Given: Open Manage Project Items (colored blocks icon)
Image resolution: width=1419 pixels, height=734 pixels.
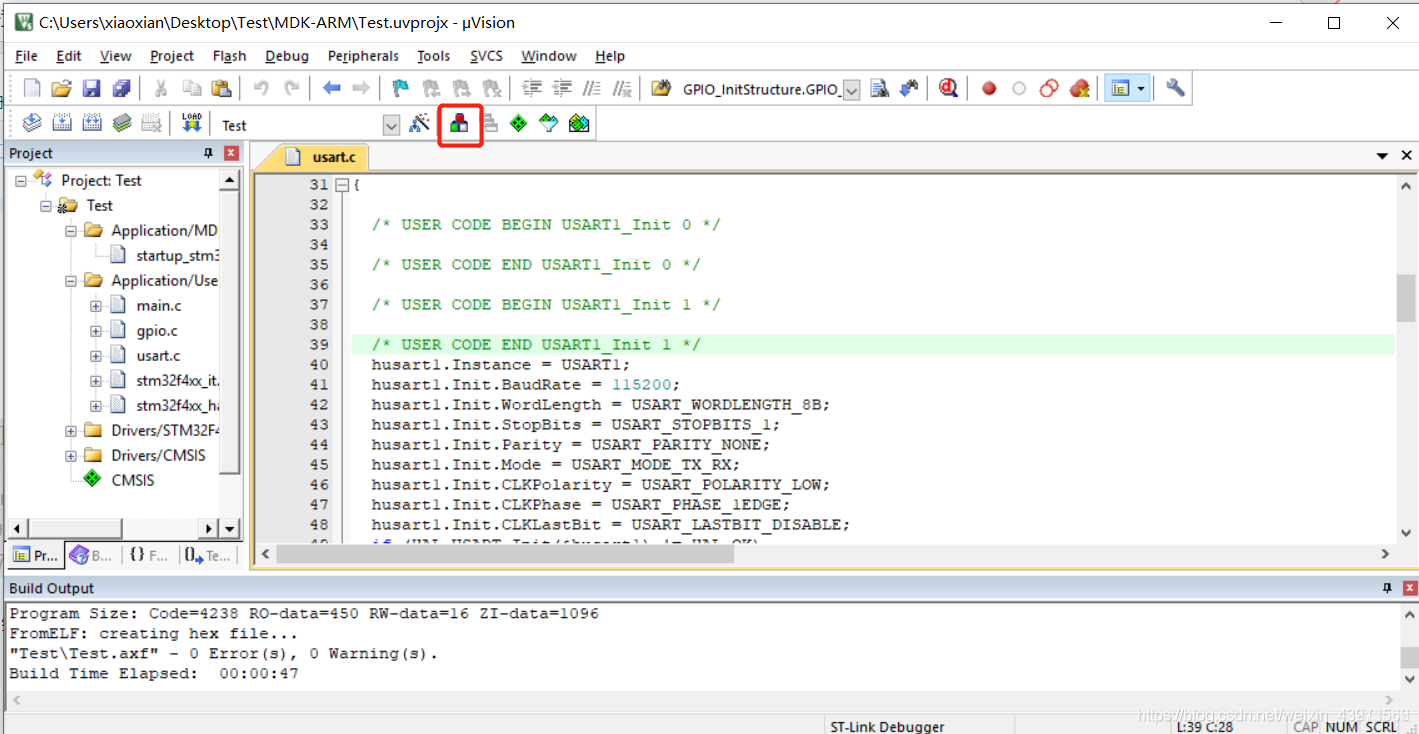Looking at the screenshot, I should point(459,124).
